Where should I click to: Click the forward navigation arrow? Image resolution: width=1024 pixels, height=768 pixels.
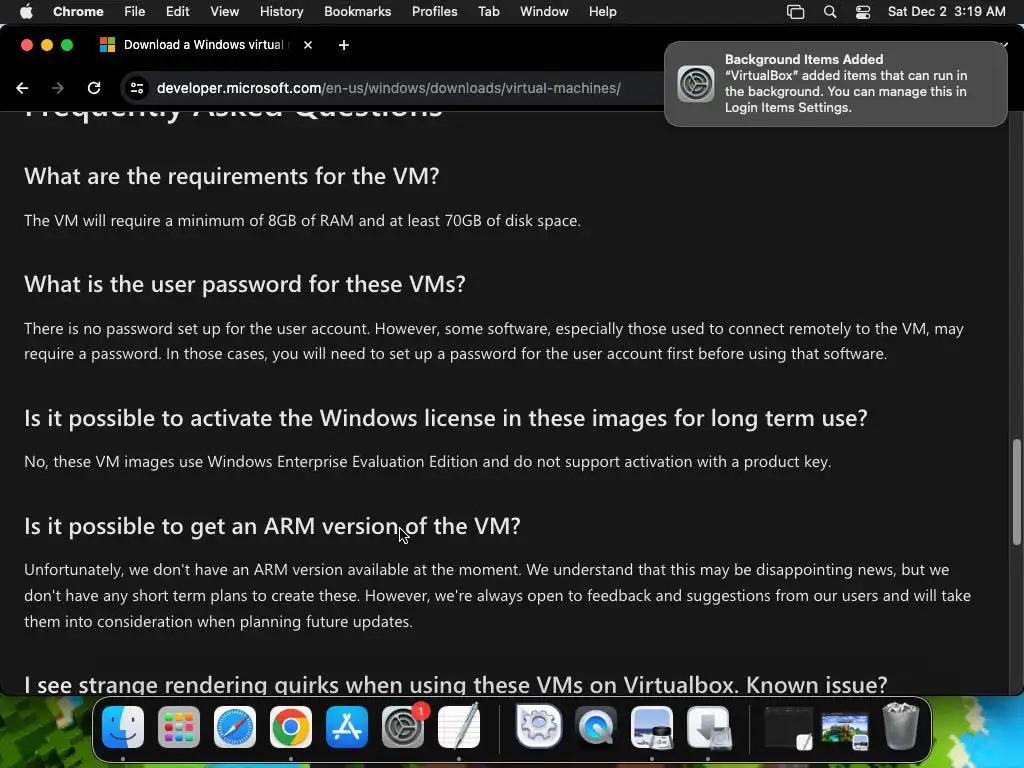coord(58,88)
